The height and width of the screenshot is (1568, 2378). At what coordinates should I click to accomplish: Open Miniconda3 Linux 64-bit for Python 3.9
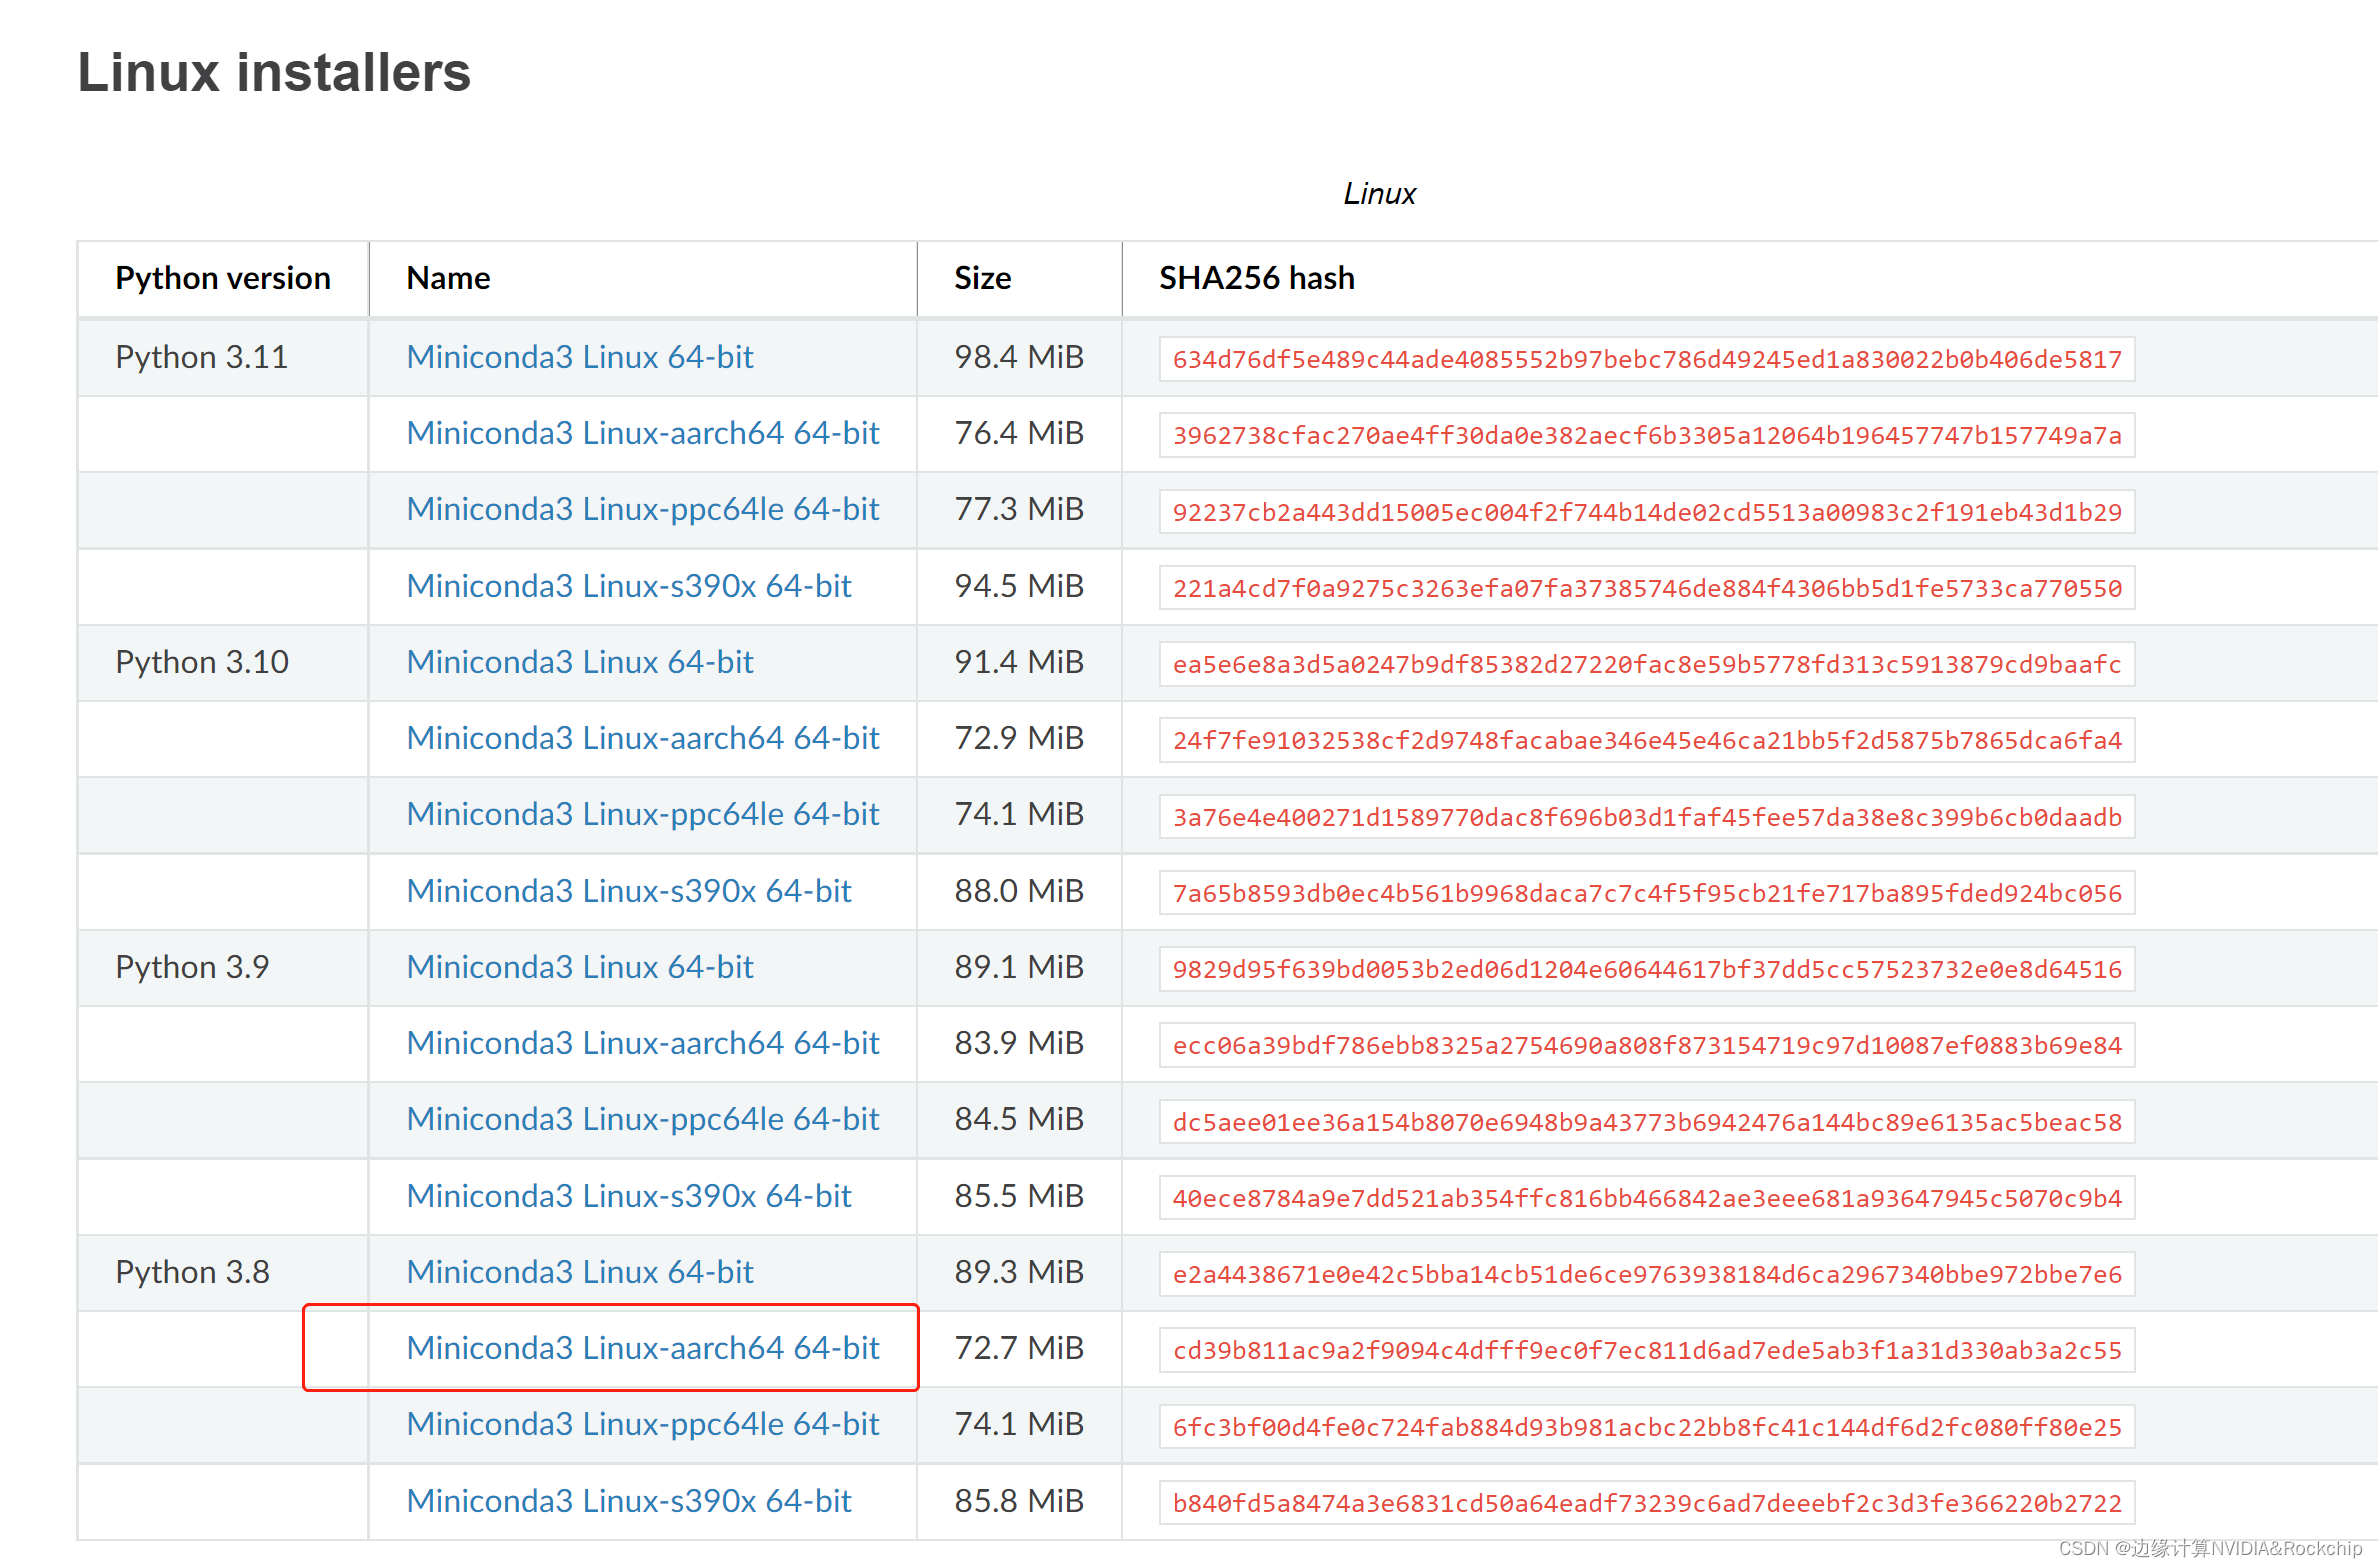tap(580, 967)
